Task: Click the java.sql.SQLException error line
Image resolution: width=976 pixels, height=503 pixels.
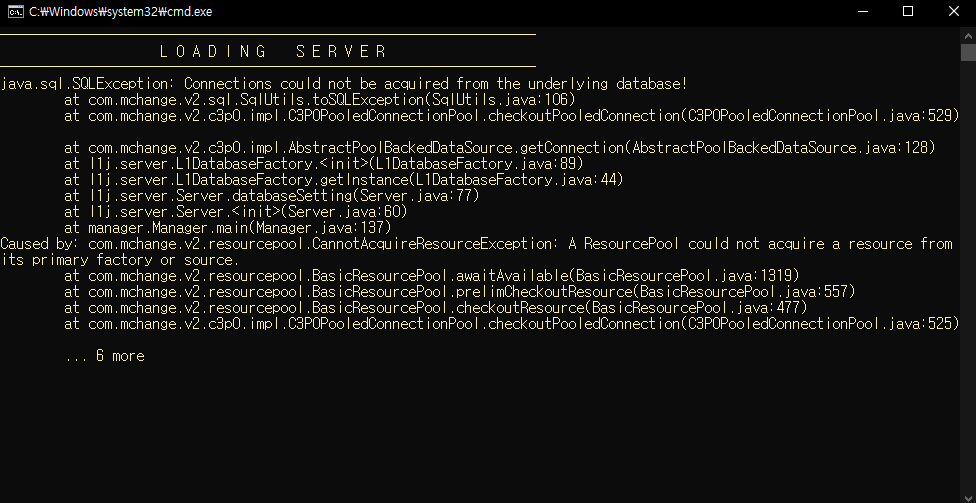Action: [x=344, y=84]
